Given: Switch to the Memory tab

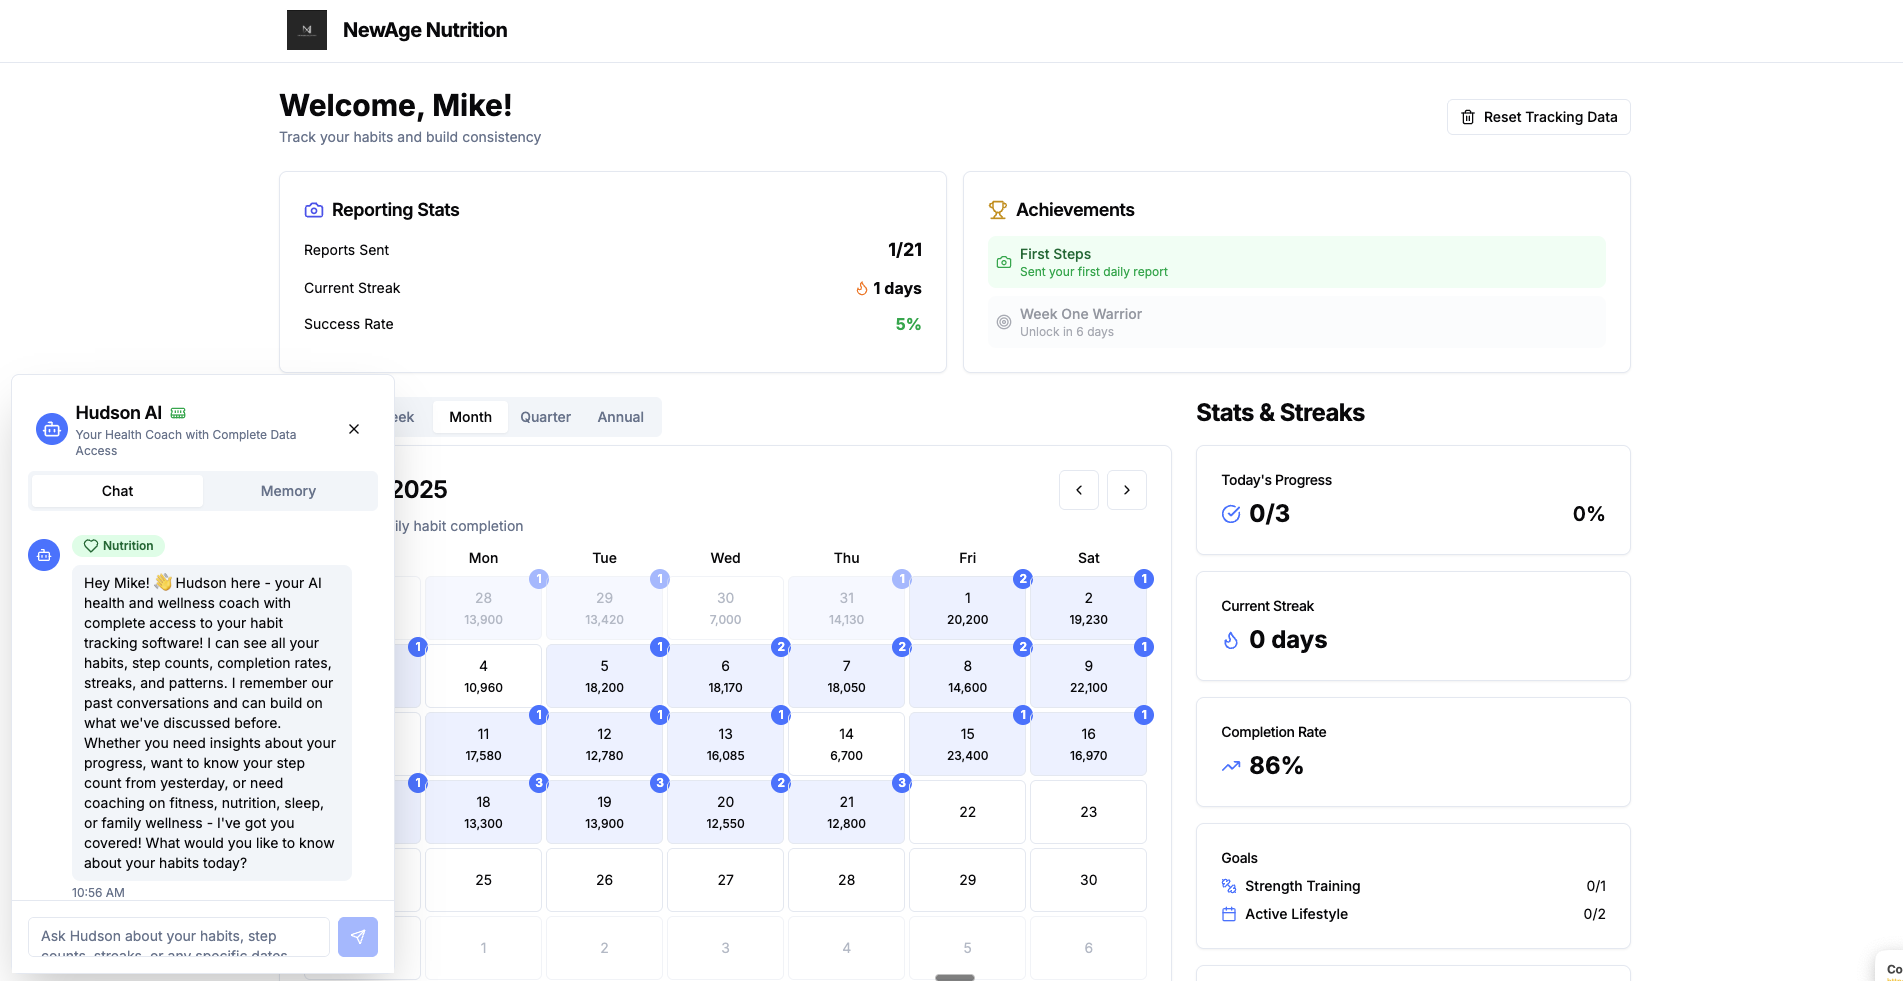Looking at the screenshot, I should (288, 491).
